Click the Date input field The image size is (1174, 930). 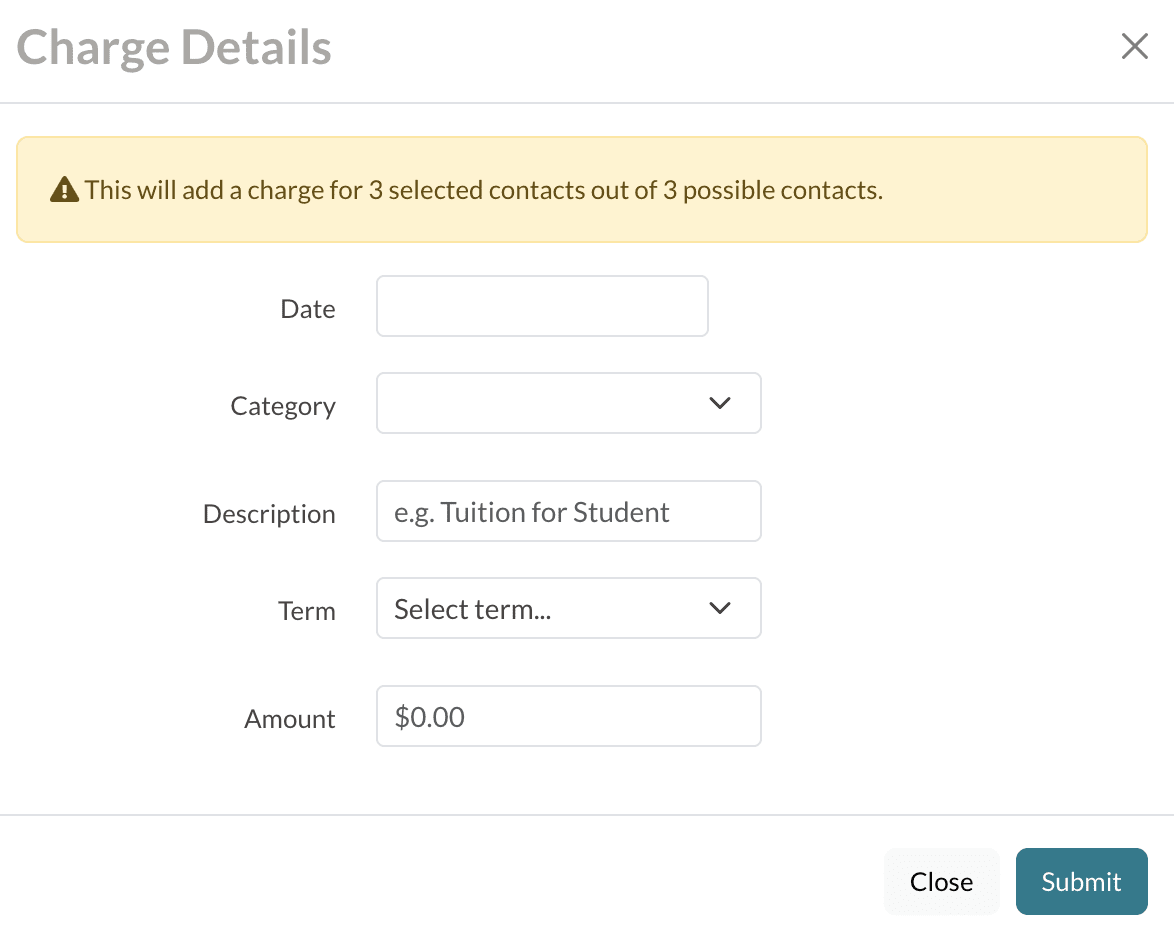click(542, 306)
